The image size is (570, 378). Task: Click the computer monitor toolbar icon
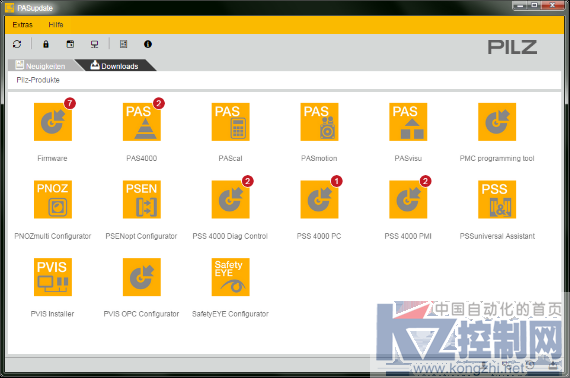95,44
